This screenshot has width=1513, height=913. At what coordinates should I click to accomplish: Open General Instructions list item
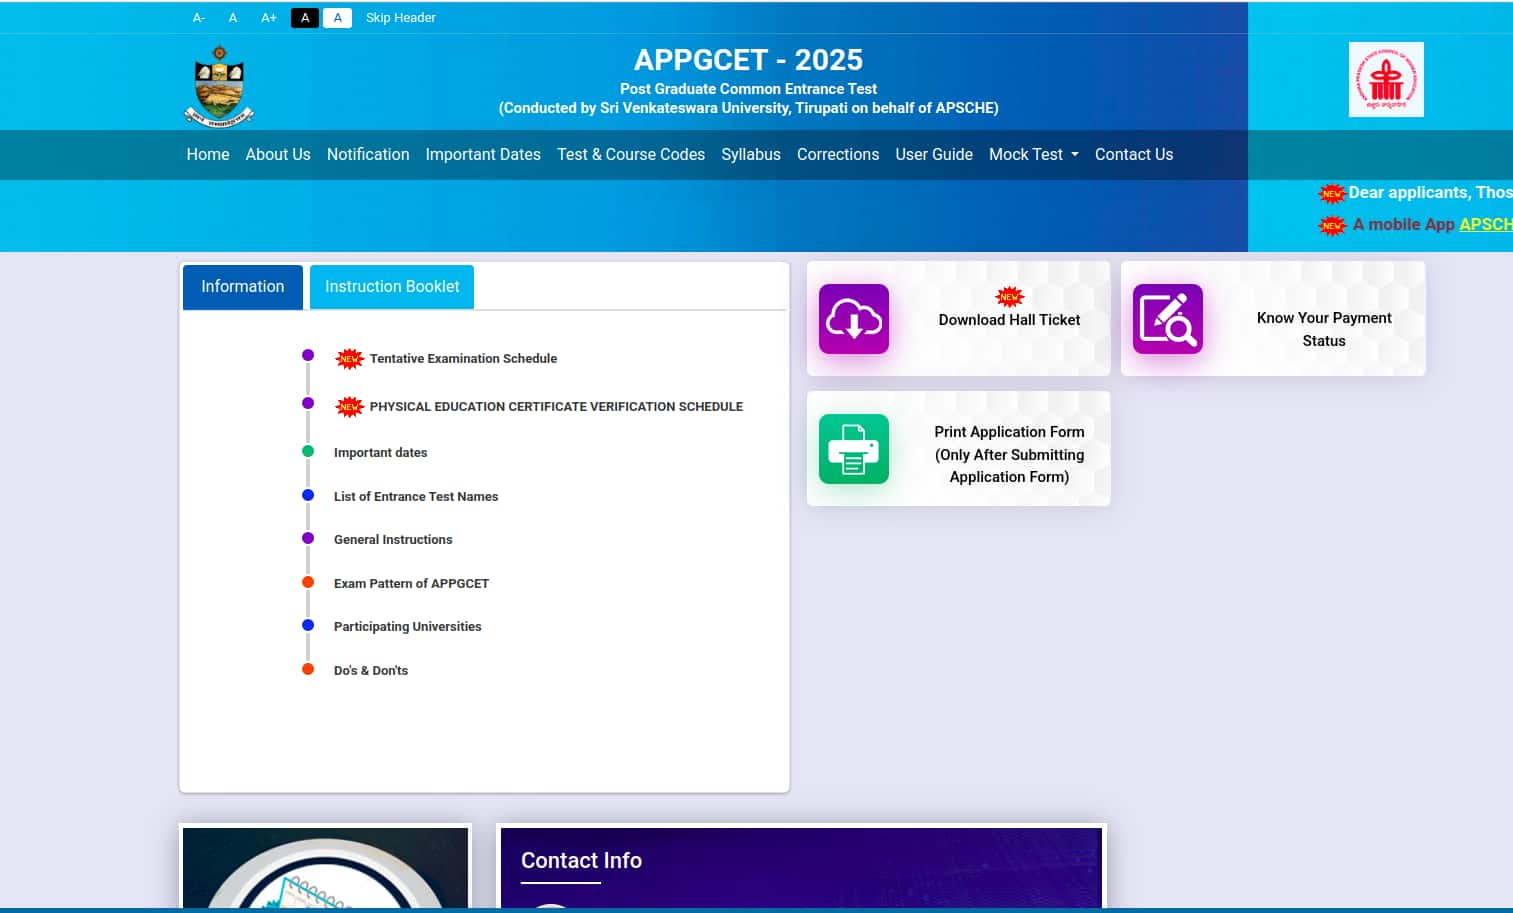point(393,539)
